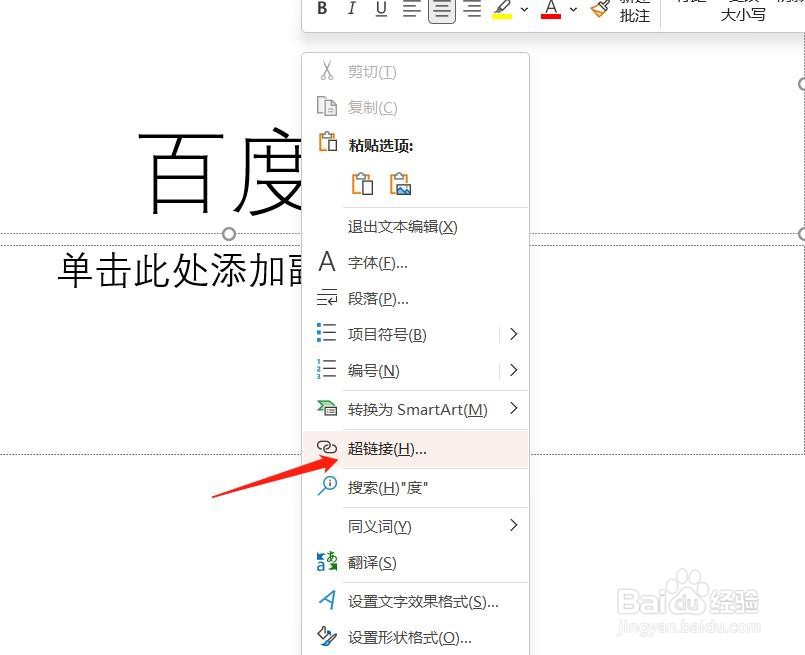Align text left in mini toolbar

coord(411,9)
